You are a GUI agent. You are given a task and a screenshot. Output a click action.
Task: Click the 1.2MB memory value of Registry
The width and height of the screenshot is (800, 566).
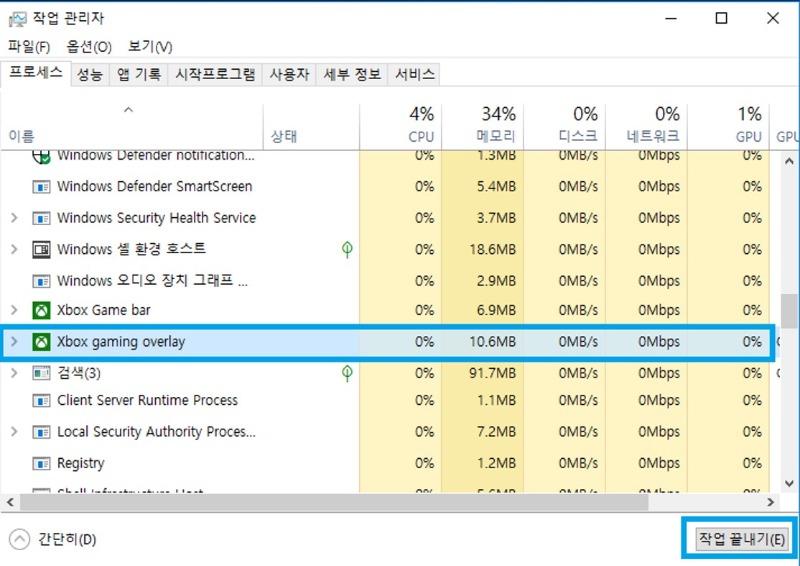pos(496,463)
